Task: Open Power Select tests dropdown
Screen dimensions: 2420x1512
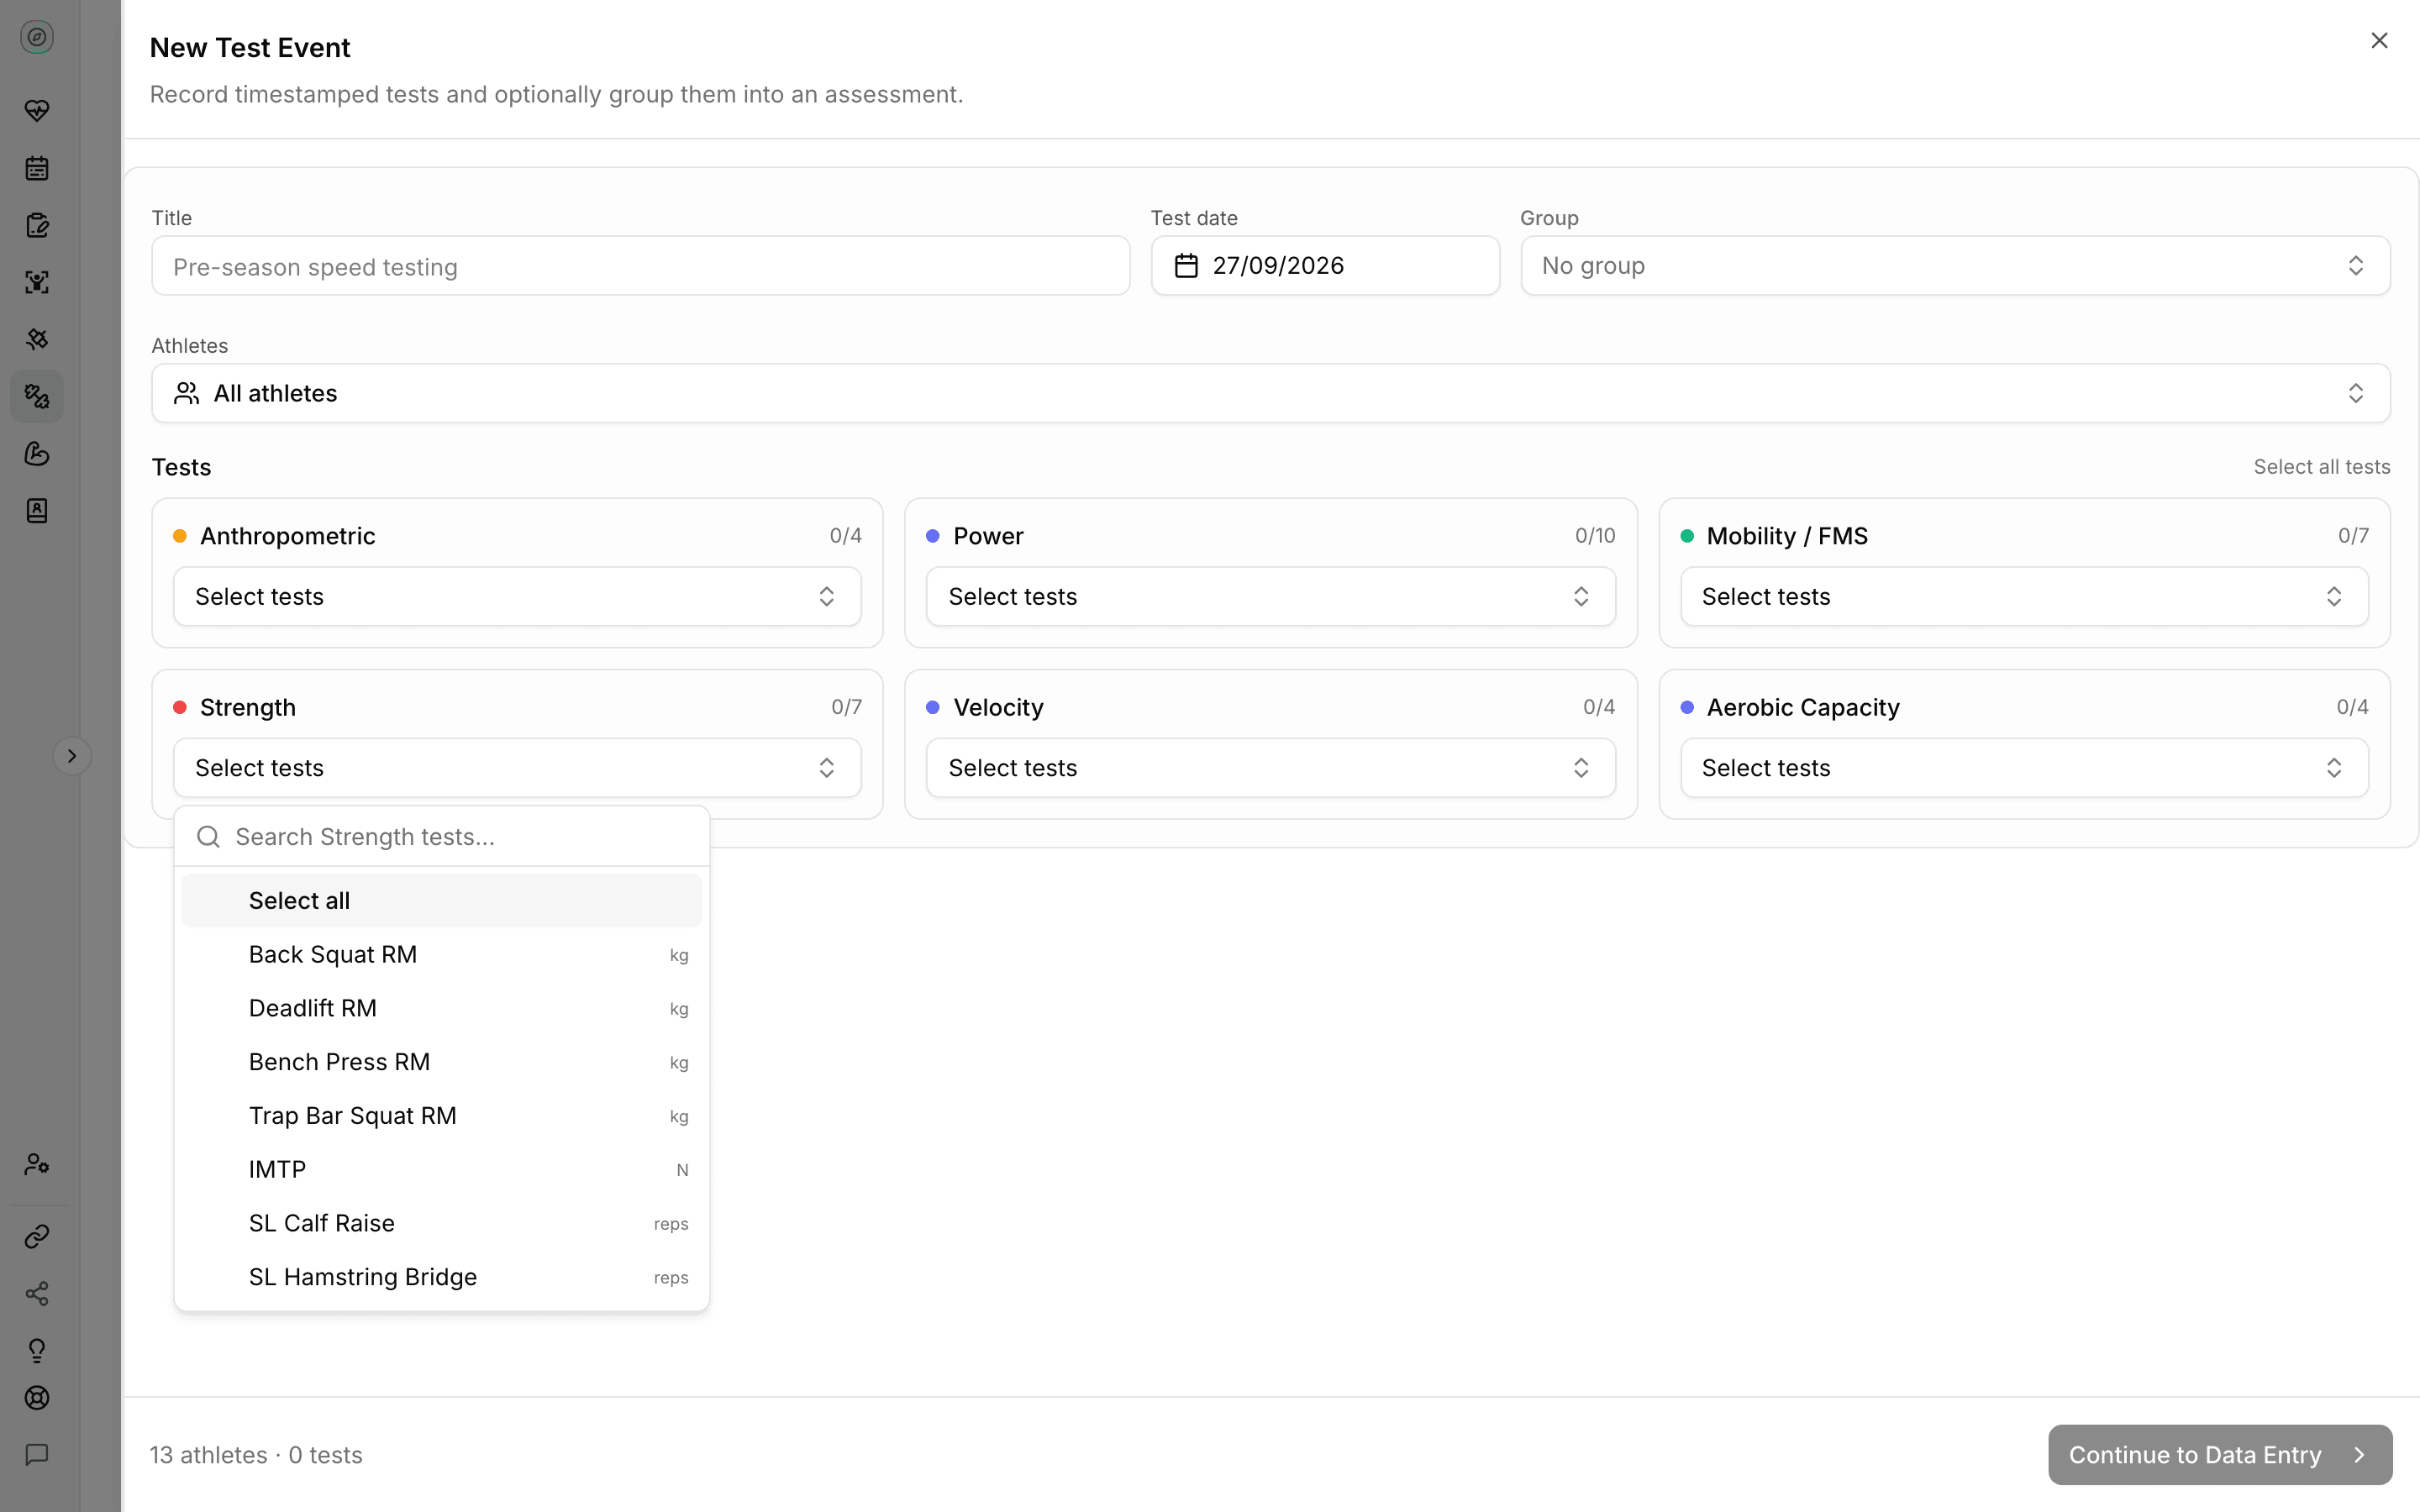Action: (1270, 597)
